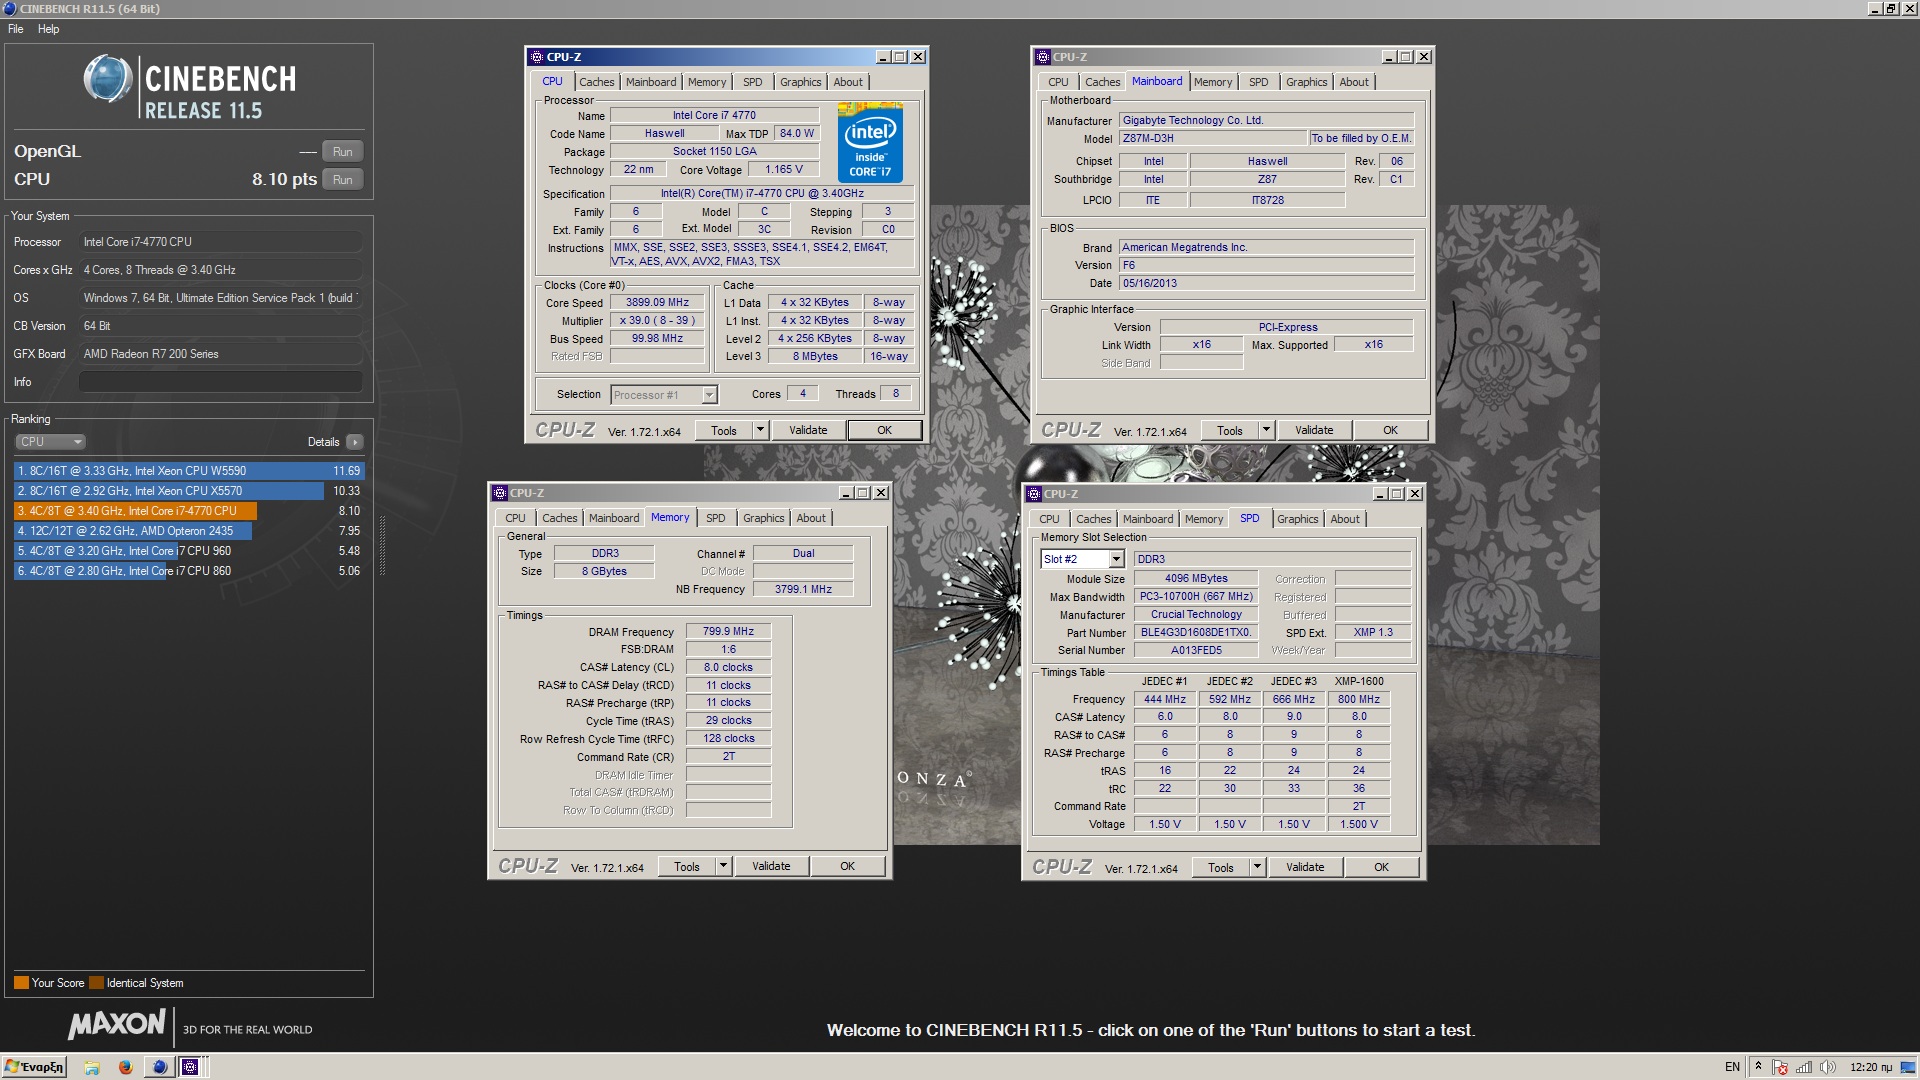Switch to Caches tab in CPU window
The image size is (1920, 1080).
coord(597,82)
